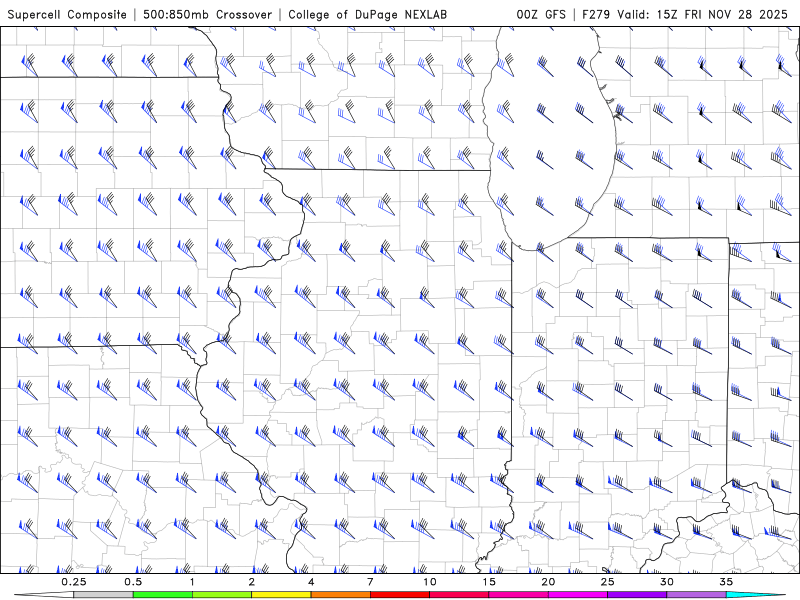Click the yellow 2–4 color bar segment
Viewport: 800px width, 600px height.
(x=281, y=595)
